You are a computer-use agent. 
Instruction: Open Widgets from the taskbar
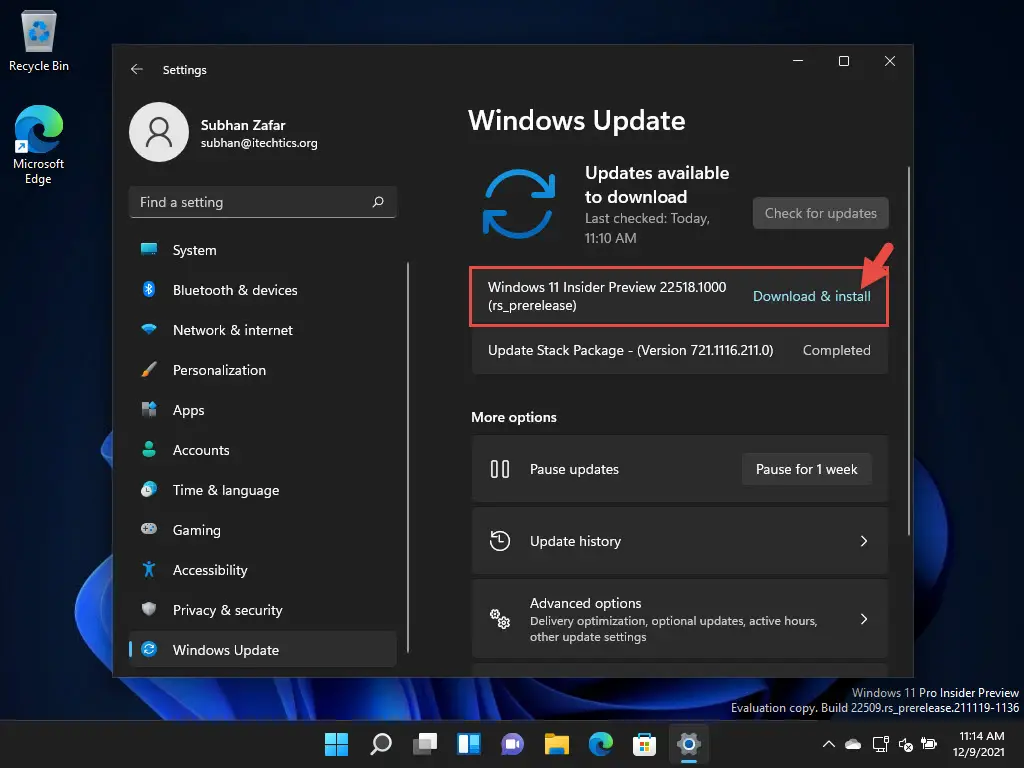pos(469,744)
